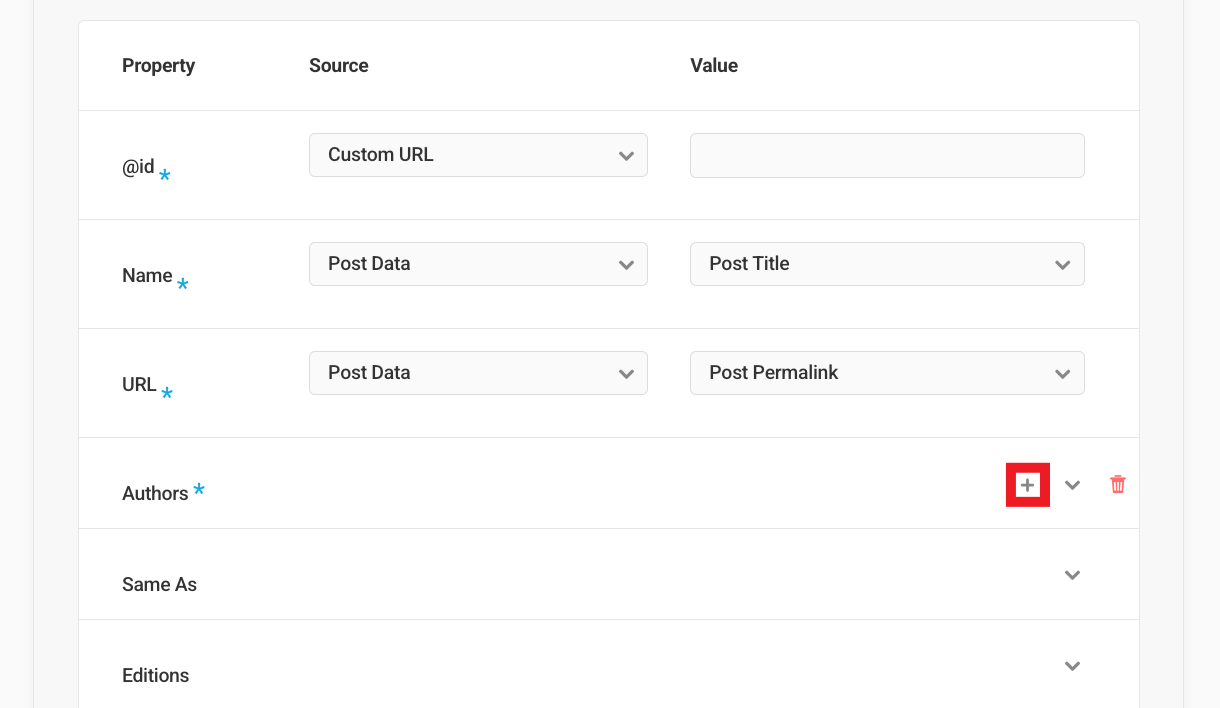Open the @id Source dropdown

coord(478,155)
